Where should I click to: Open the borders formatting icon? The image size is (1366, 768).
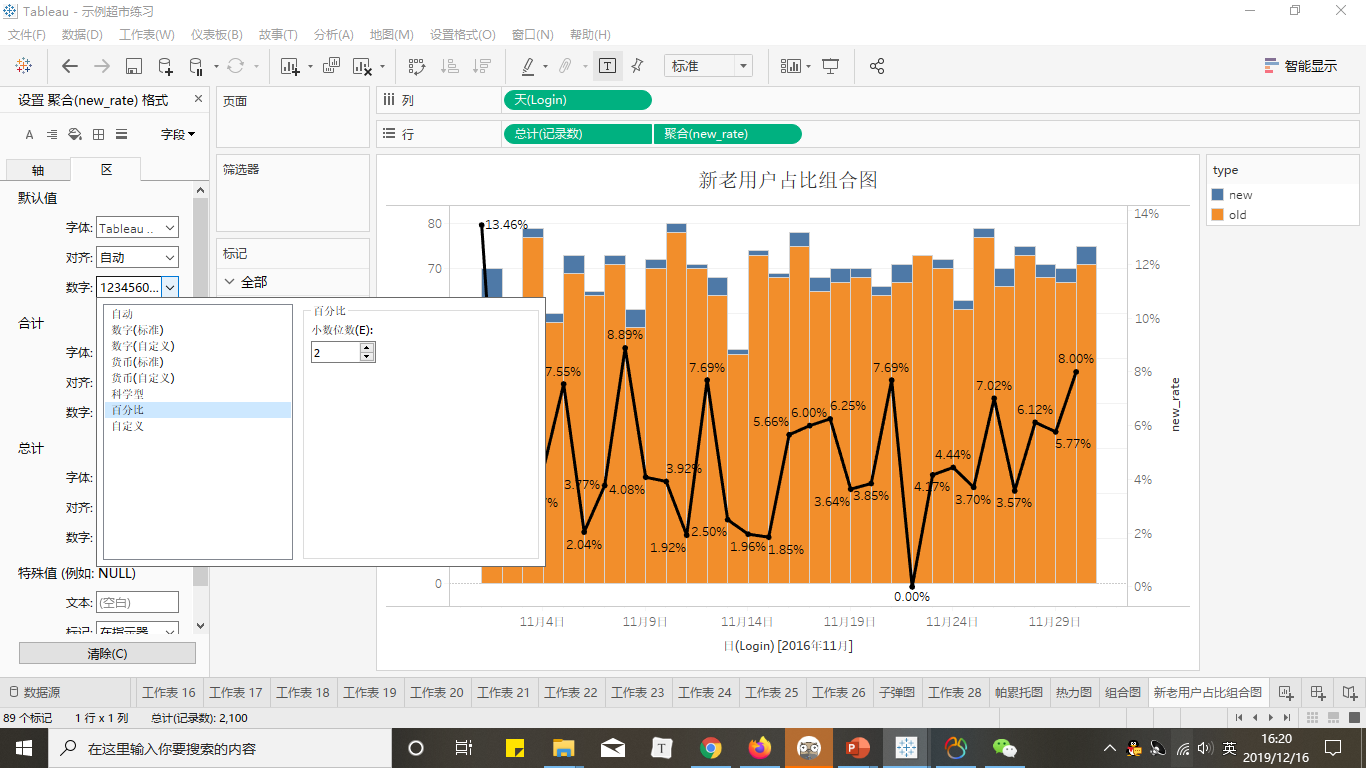click(98, 134)
